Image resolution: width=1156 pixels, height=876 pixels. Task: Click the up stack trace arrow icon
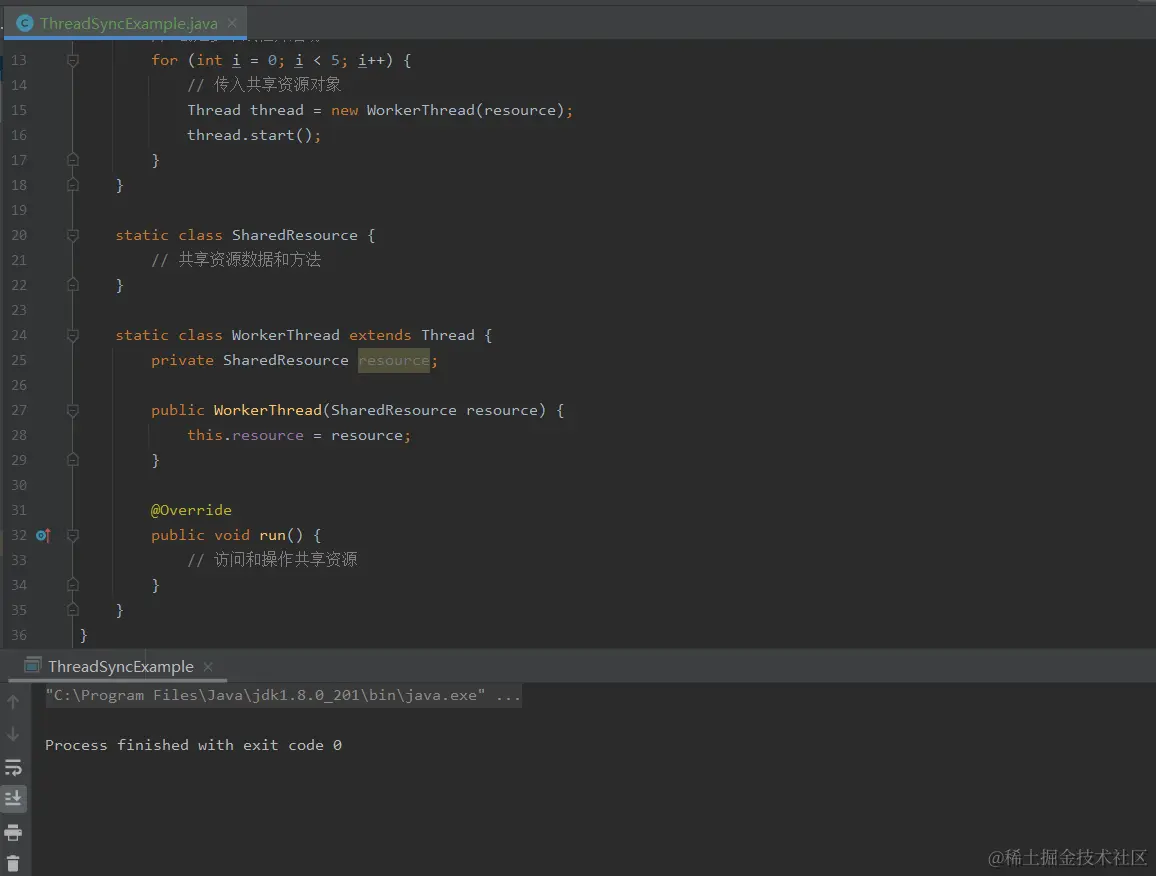(x=13, y=702)
